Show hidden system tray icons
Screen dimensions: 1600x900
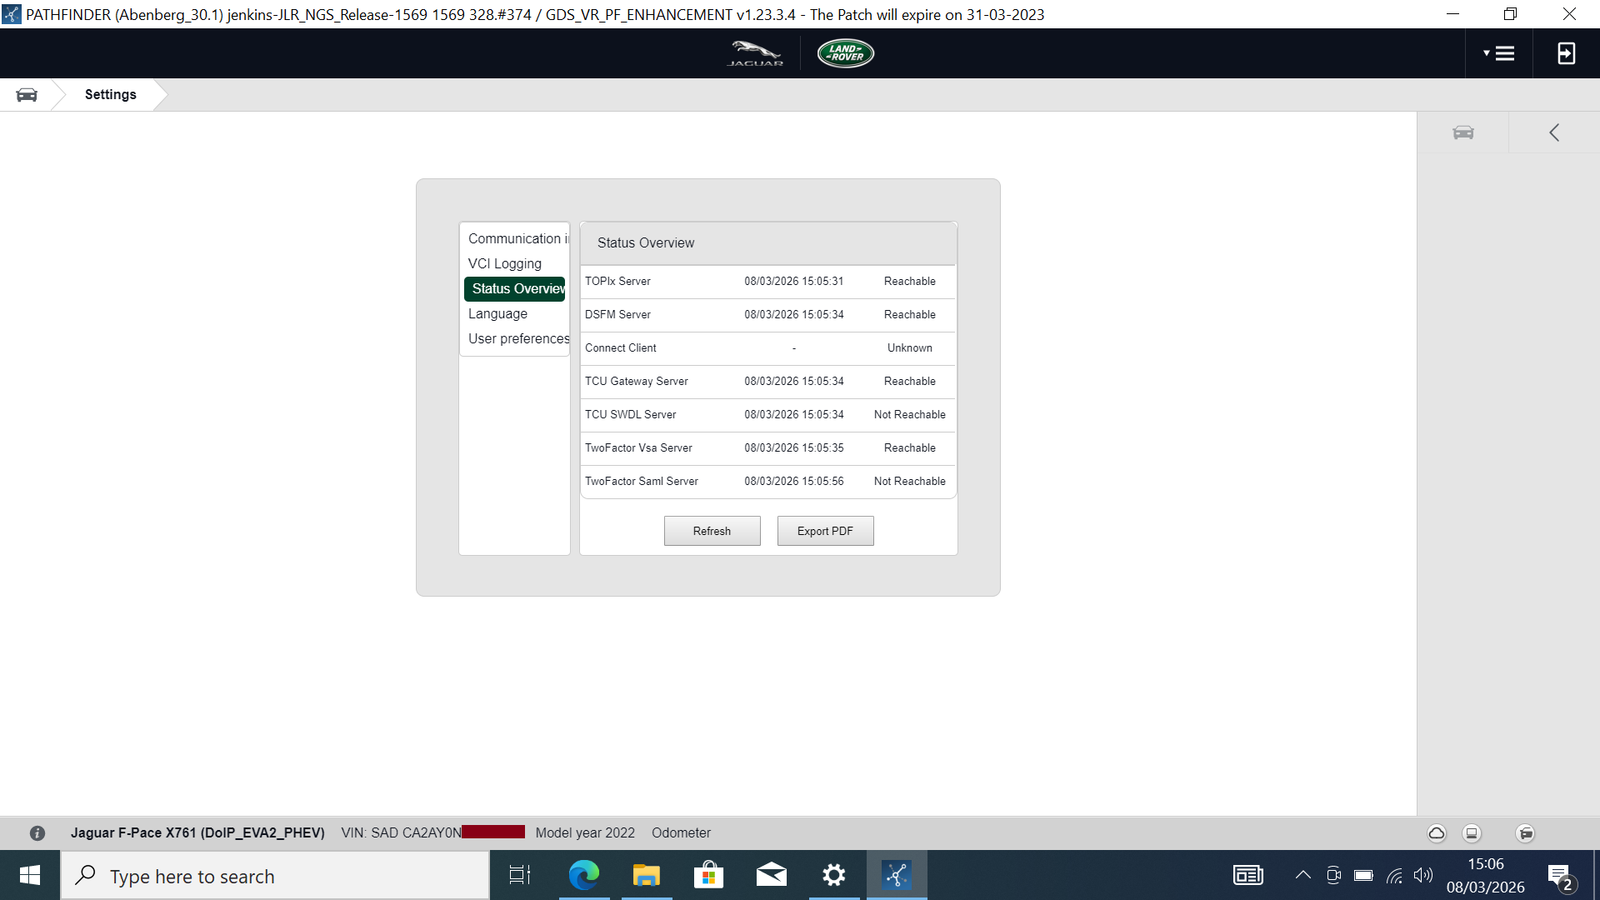pos(1302,876)
